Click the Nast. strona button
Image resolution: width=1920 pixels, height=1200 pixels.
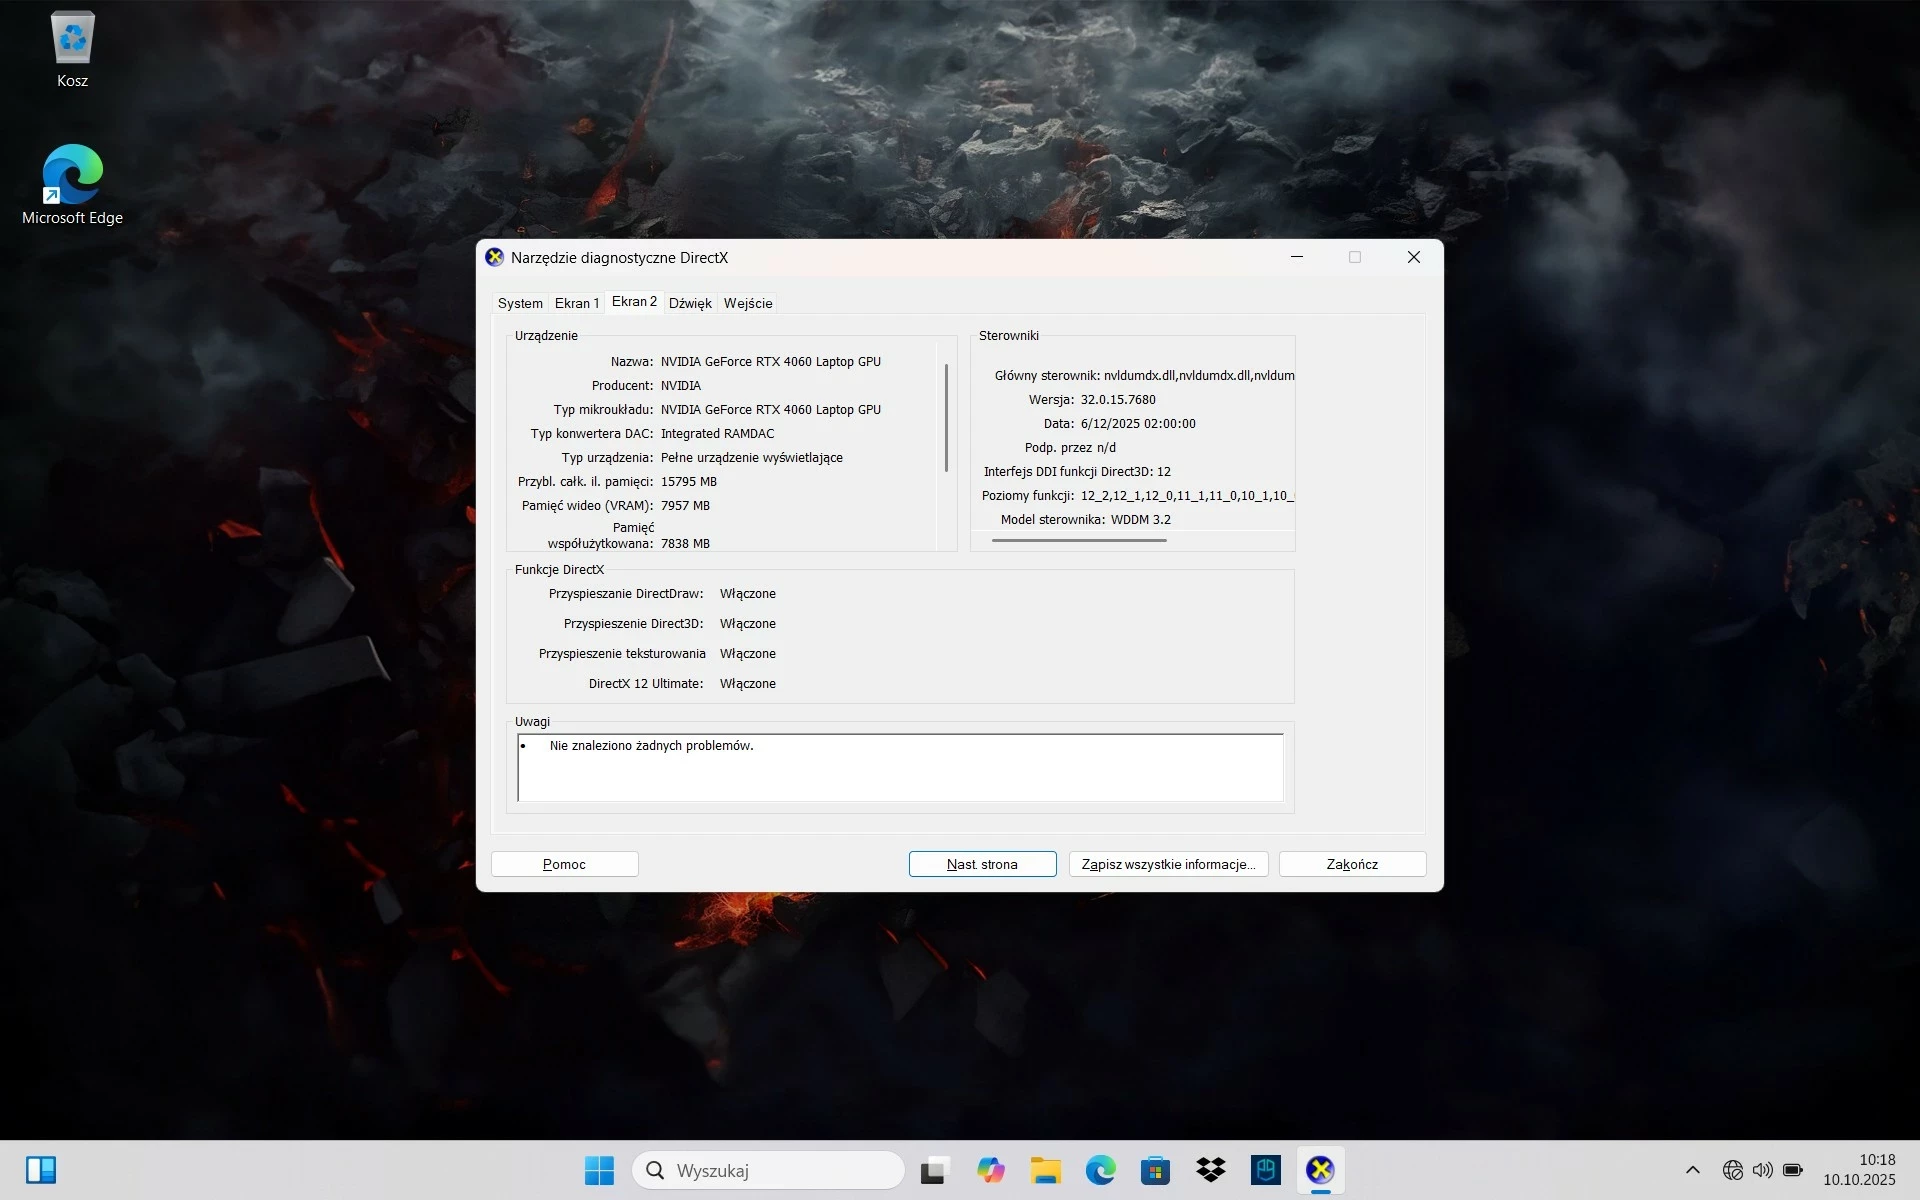[x=982, y=864]
